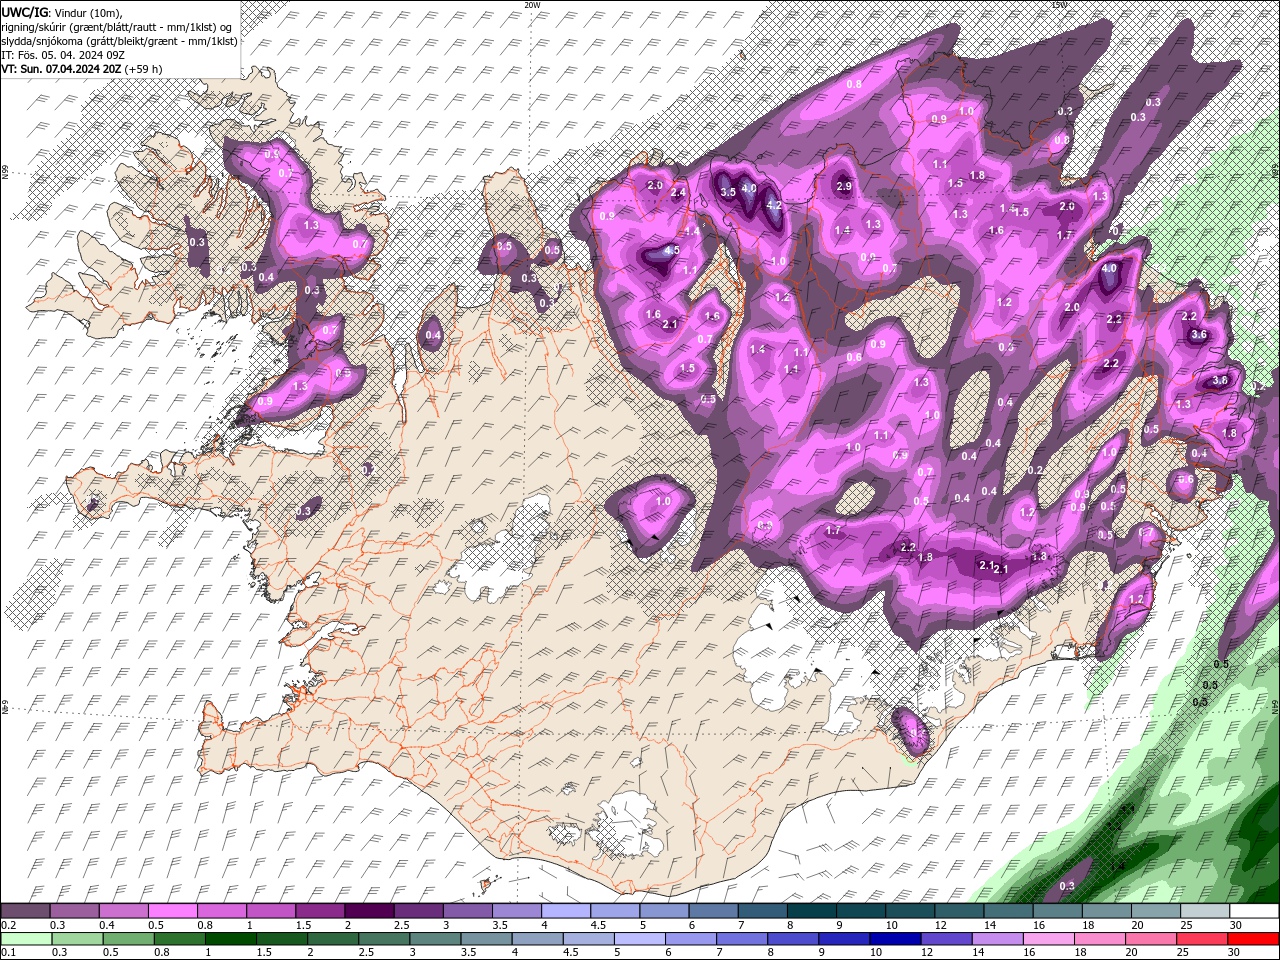
Task: Select the white swatch labeled 30 in upper legend
Action: point(1255,911)
